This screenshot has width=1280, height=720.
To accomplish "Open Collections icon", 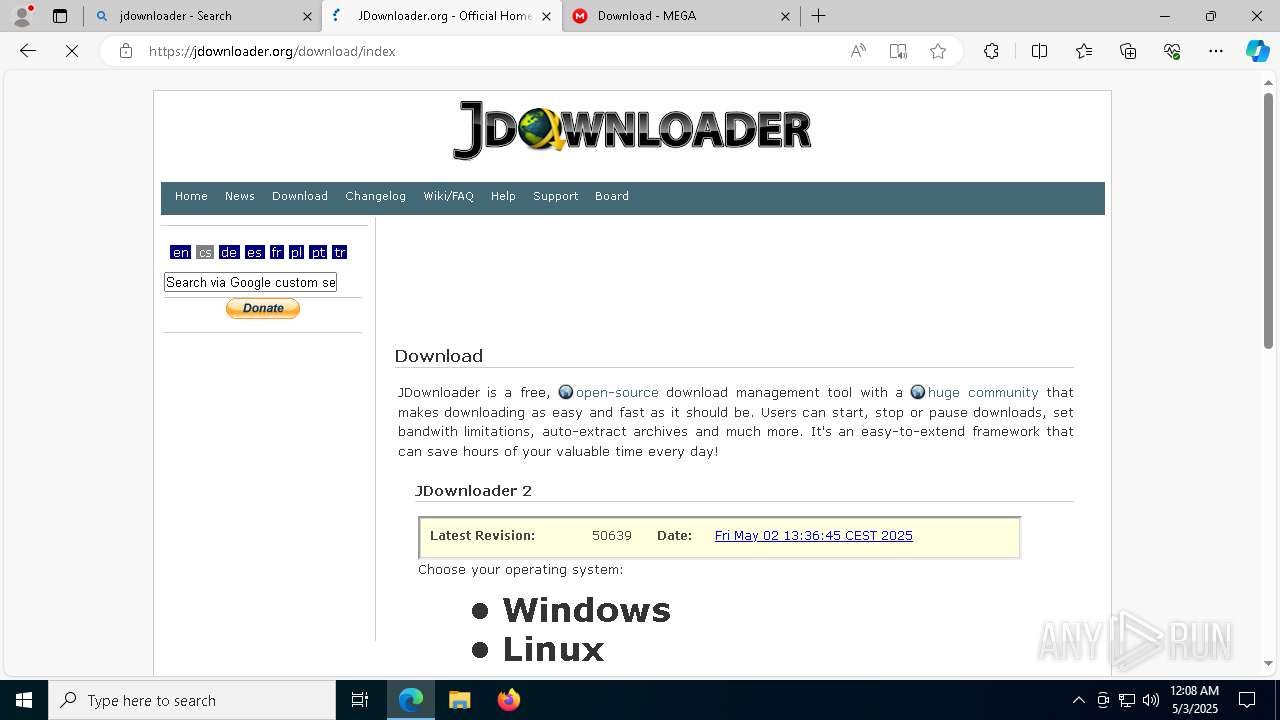I will [x=1128, y=51].
